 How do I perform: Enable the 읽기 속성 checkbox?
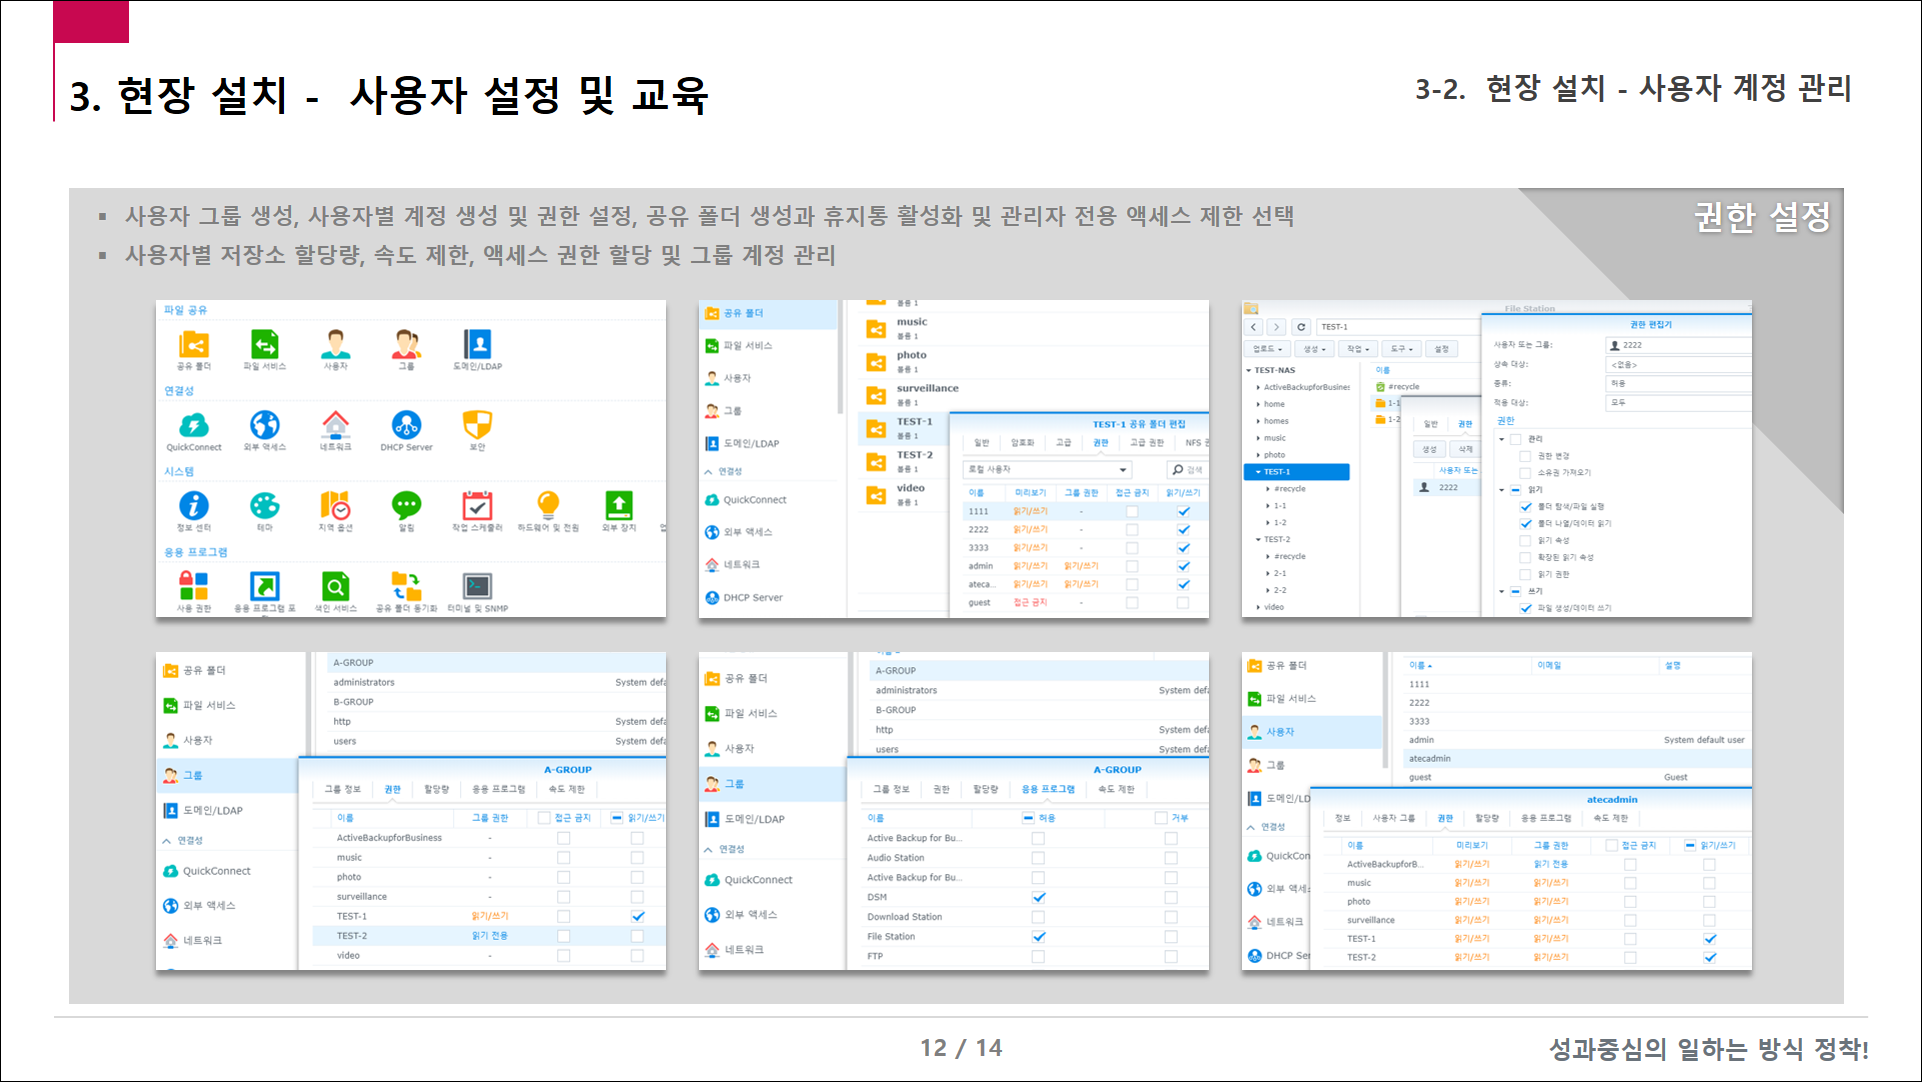click(1525, 541)
